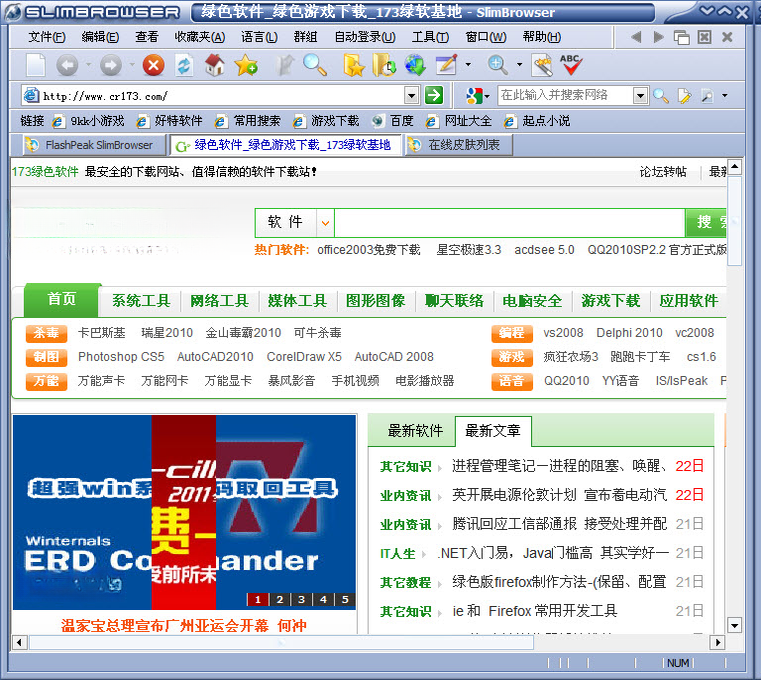Go back to the previous page

click(x=67, y=65)
